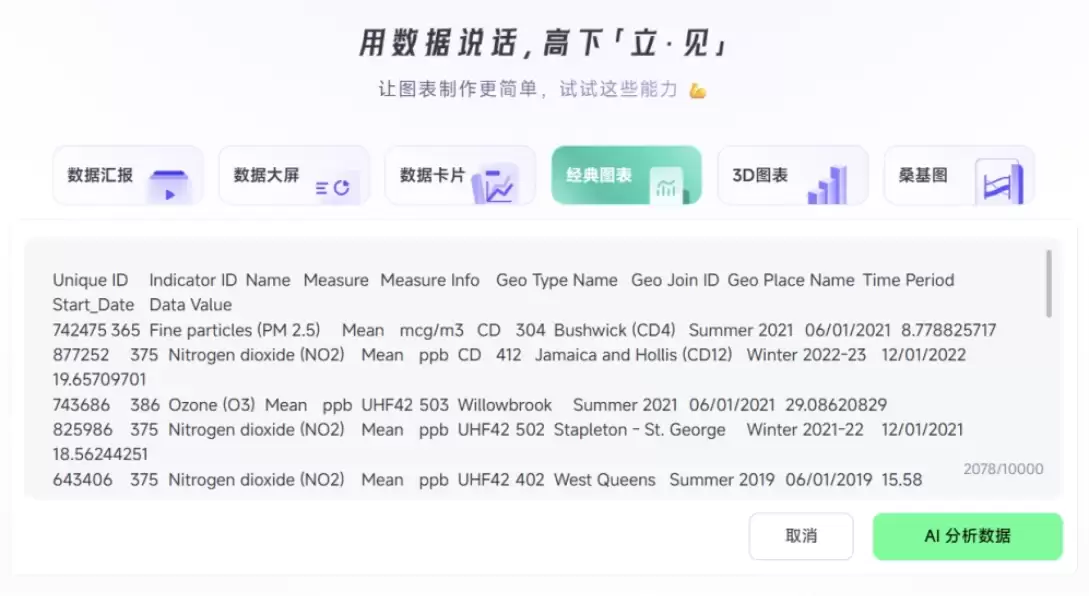Click the Unique ID header text
This screenshot has height=596, width=1089.
(x=91, y=280)
